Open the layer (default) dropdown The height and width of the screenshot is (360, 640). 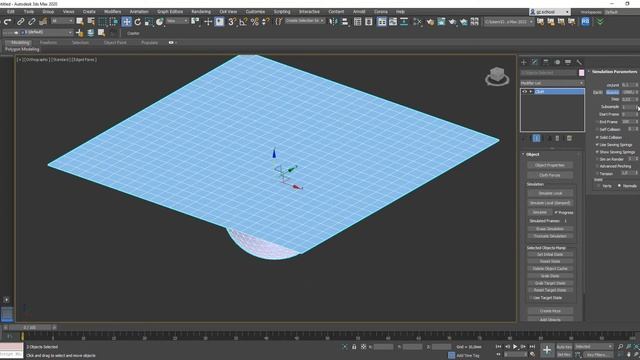coord(38,32)
